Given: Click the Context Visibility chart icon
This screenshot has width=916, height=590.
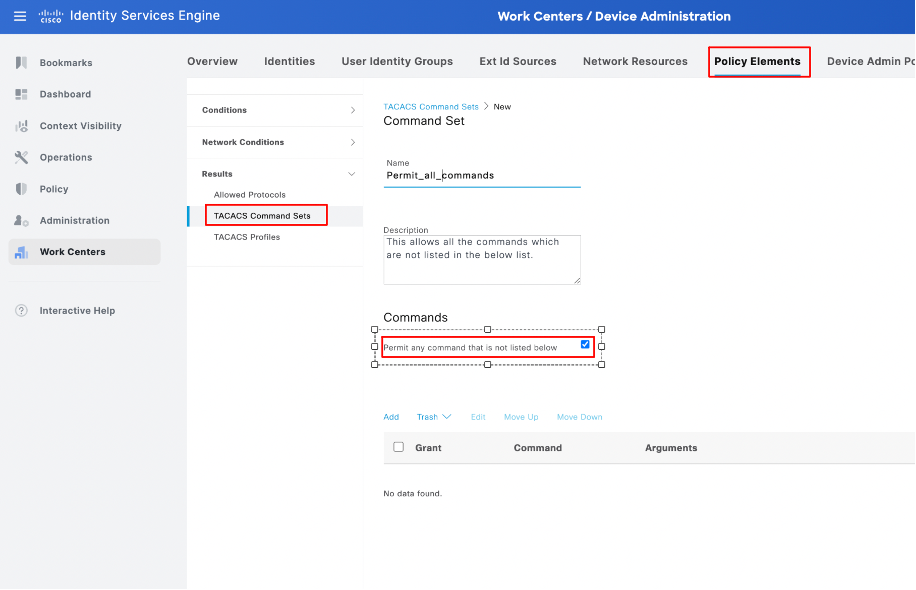Looking at the screenshot, I should (x=22, y=126).
